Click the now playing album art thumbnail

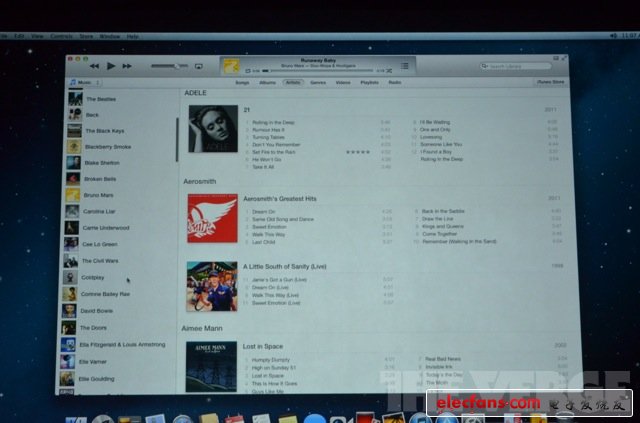pos(231,66)
